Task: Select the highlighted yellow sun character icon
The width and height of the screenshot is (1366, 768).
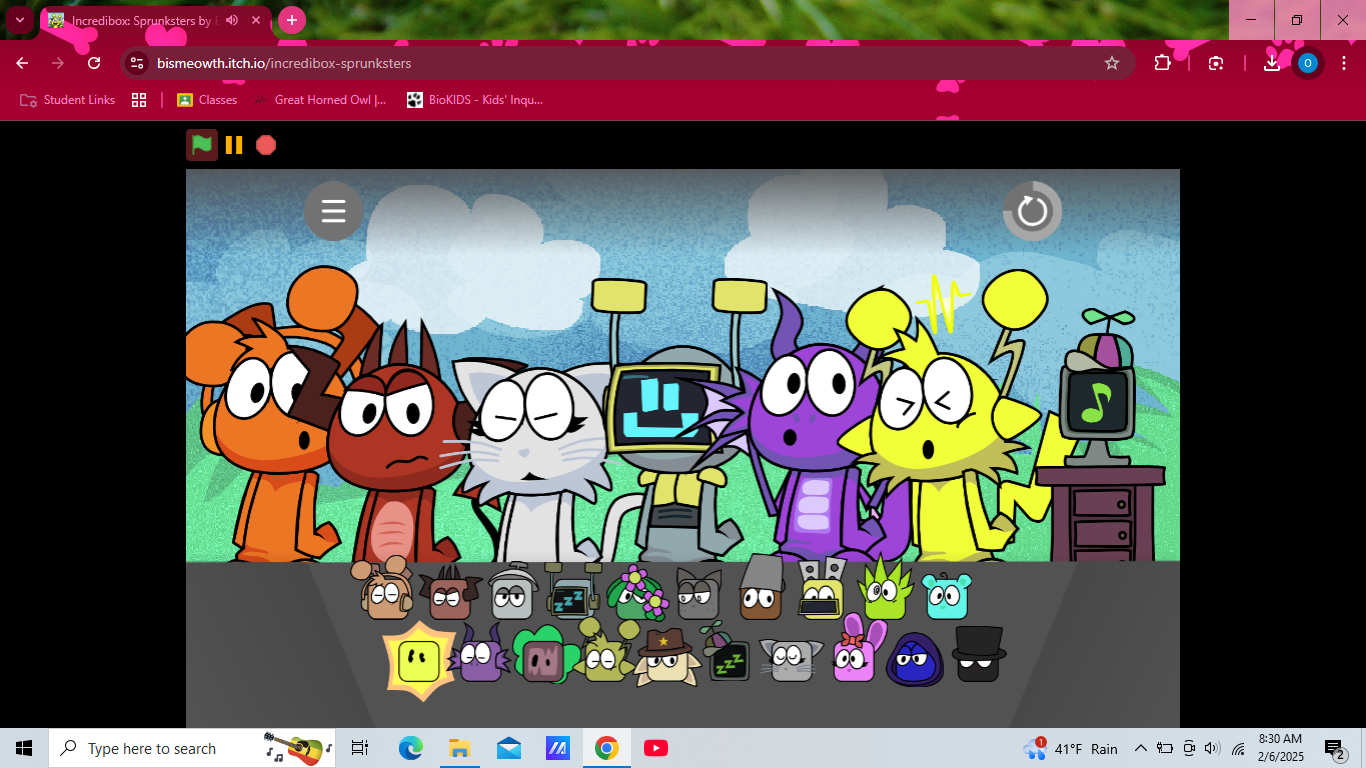Action: tap(419, 661)
